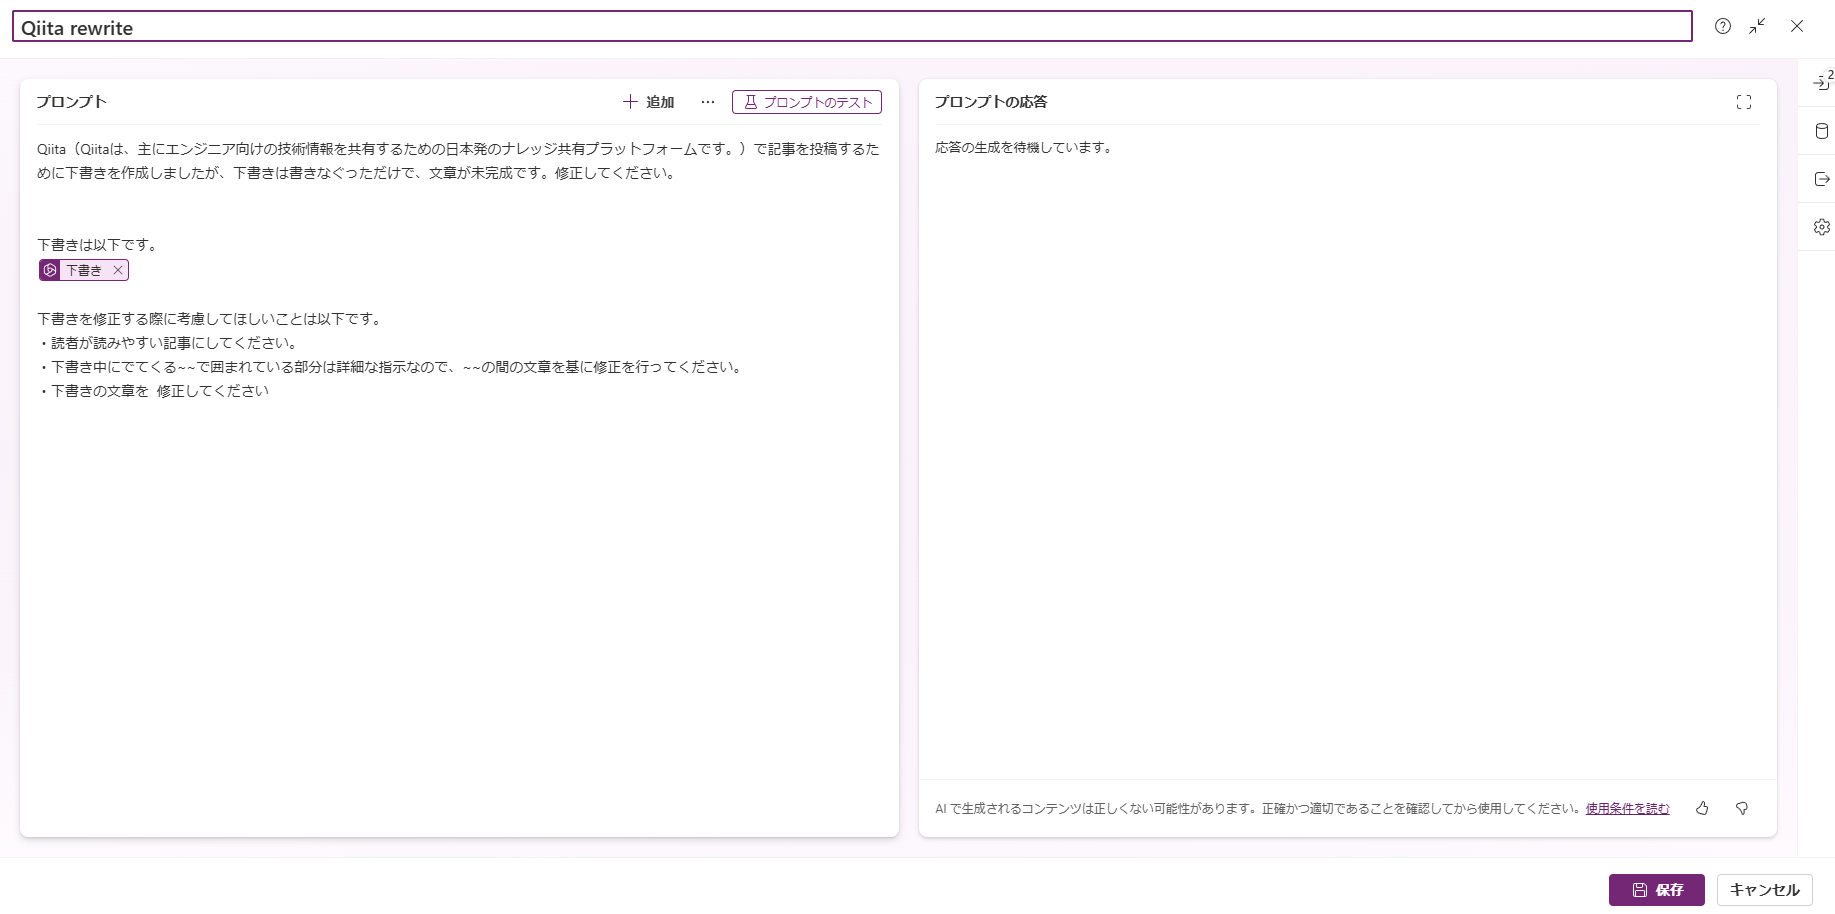Image resolution: width=1835 pixels, height=914 pixels.
Task: Collapse the dialog with the shrink arrows icon
Action: 1757,27
